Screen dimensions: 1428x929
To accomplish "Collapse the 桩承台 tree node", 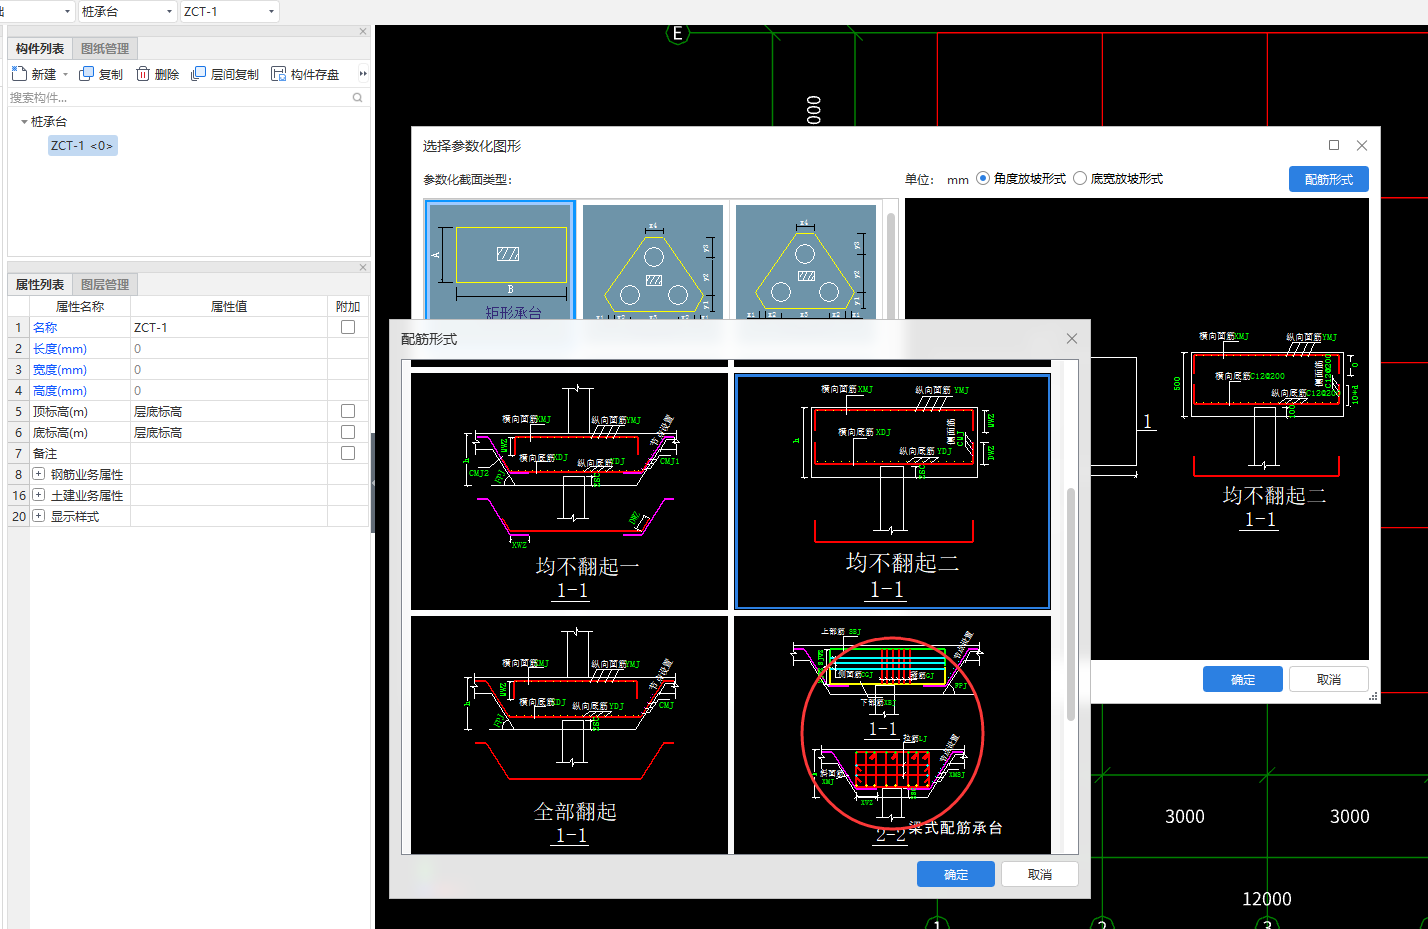I will coord(24,122).
